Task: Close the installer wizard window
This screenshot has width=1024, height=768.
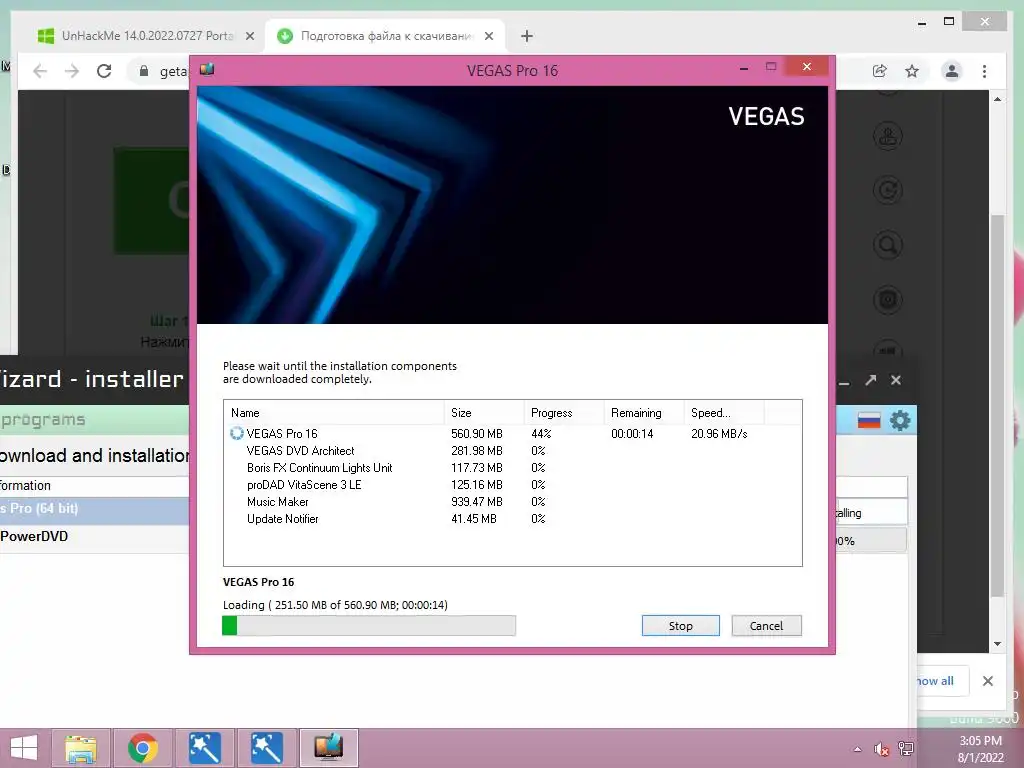Action: (x=896, y=380)
